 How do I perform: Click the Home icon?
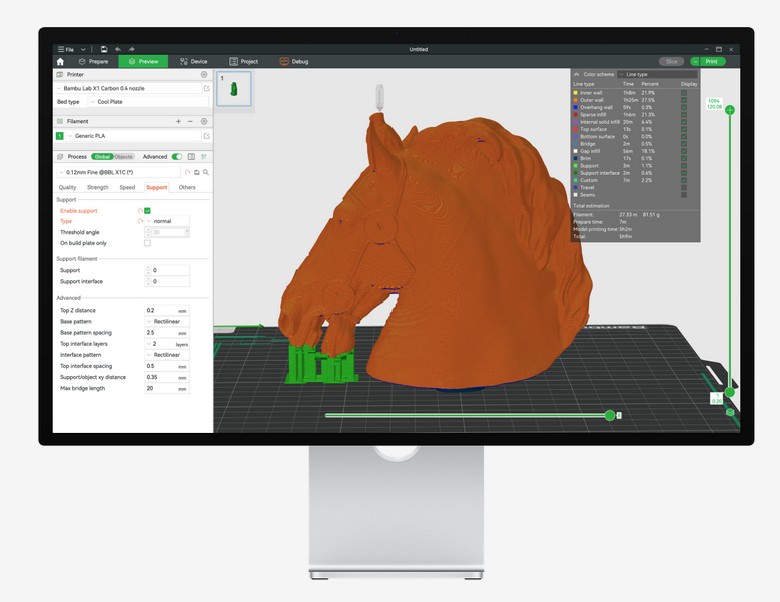[61, 61]
